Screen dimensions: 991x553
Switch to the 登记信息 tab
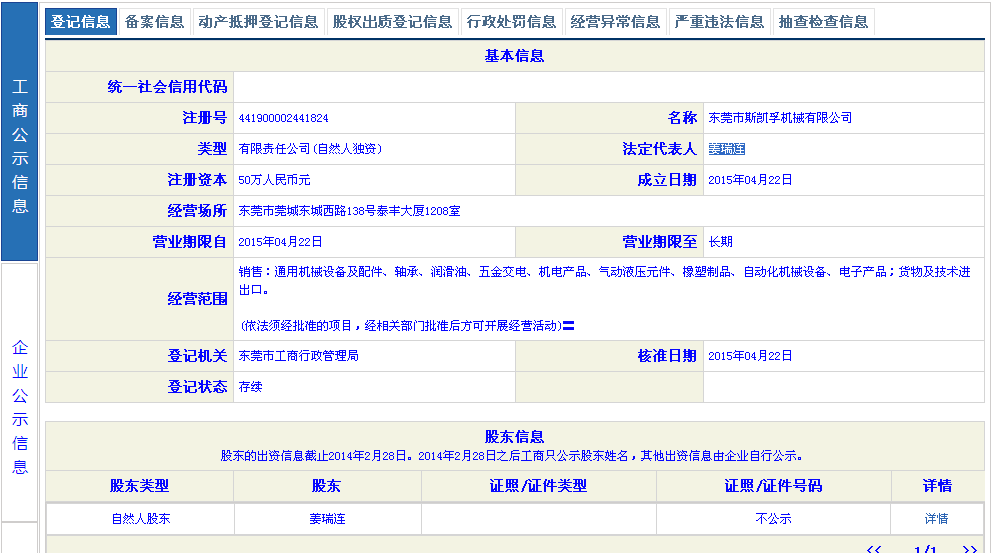(81, 22)
